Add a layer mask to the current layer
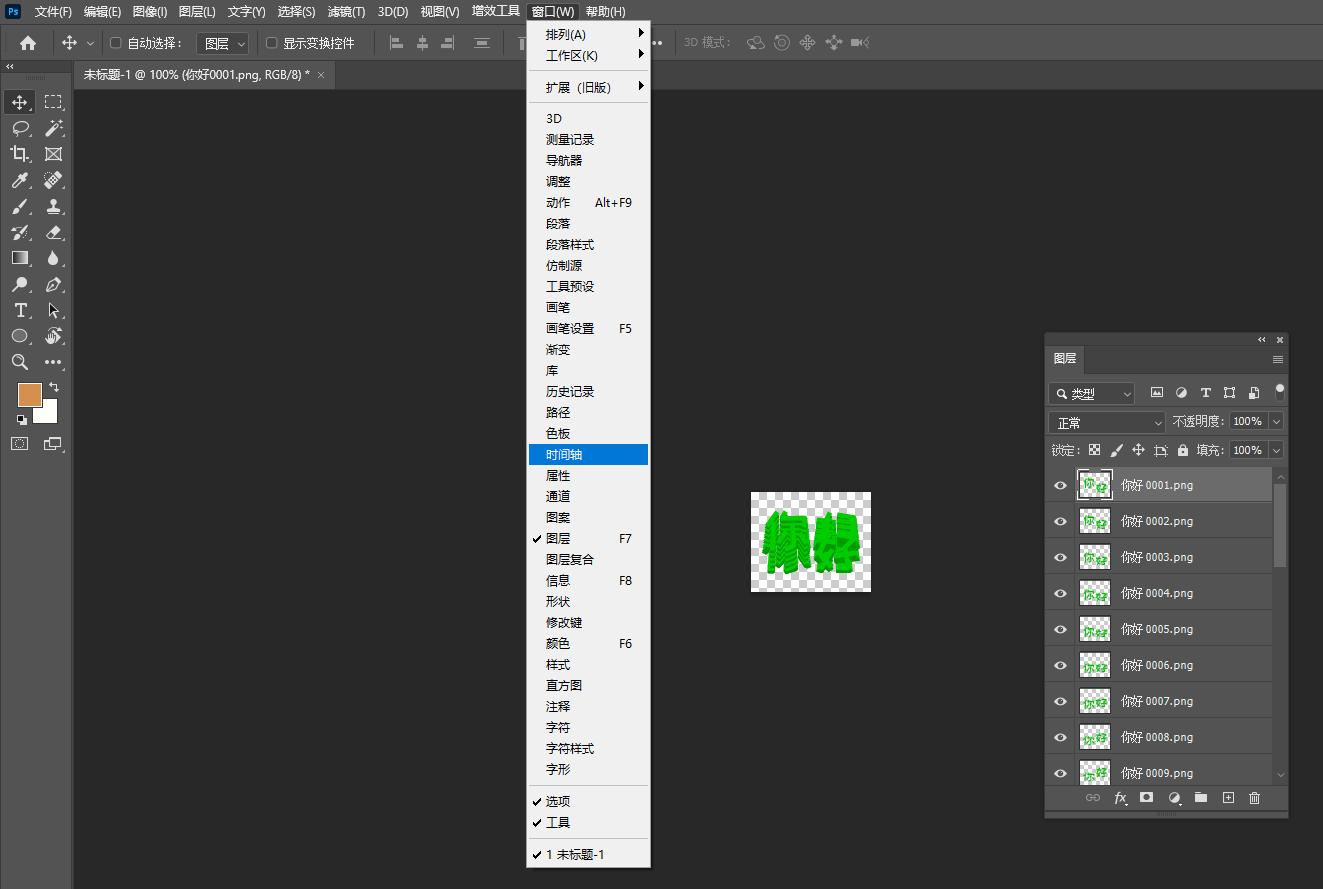 (x=1146, y=798)
